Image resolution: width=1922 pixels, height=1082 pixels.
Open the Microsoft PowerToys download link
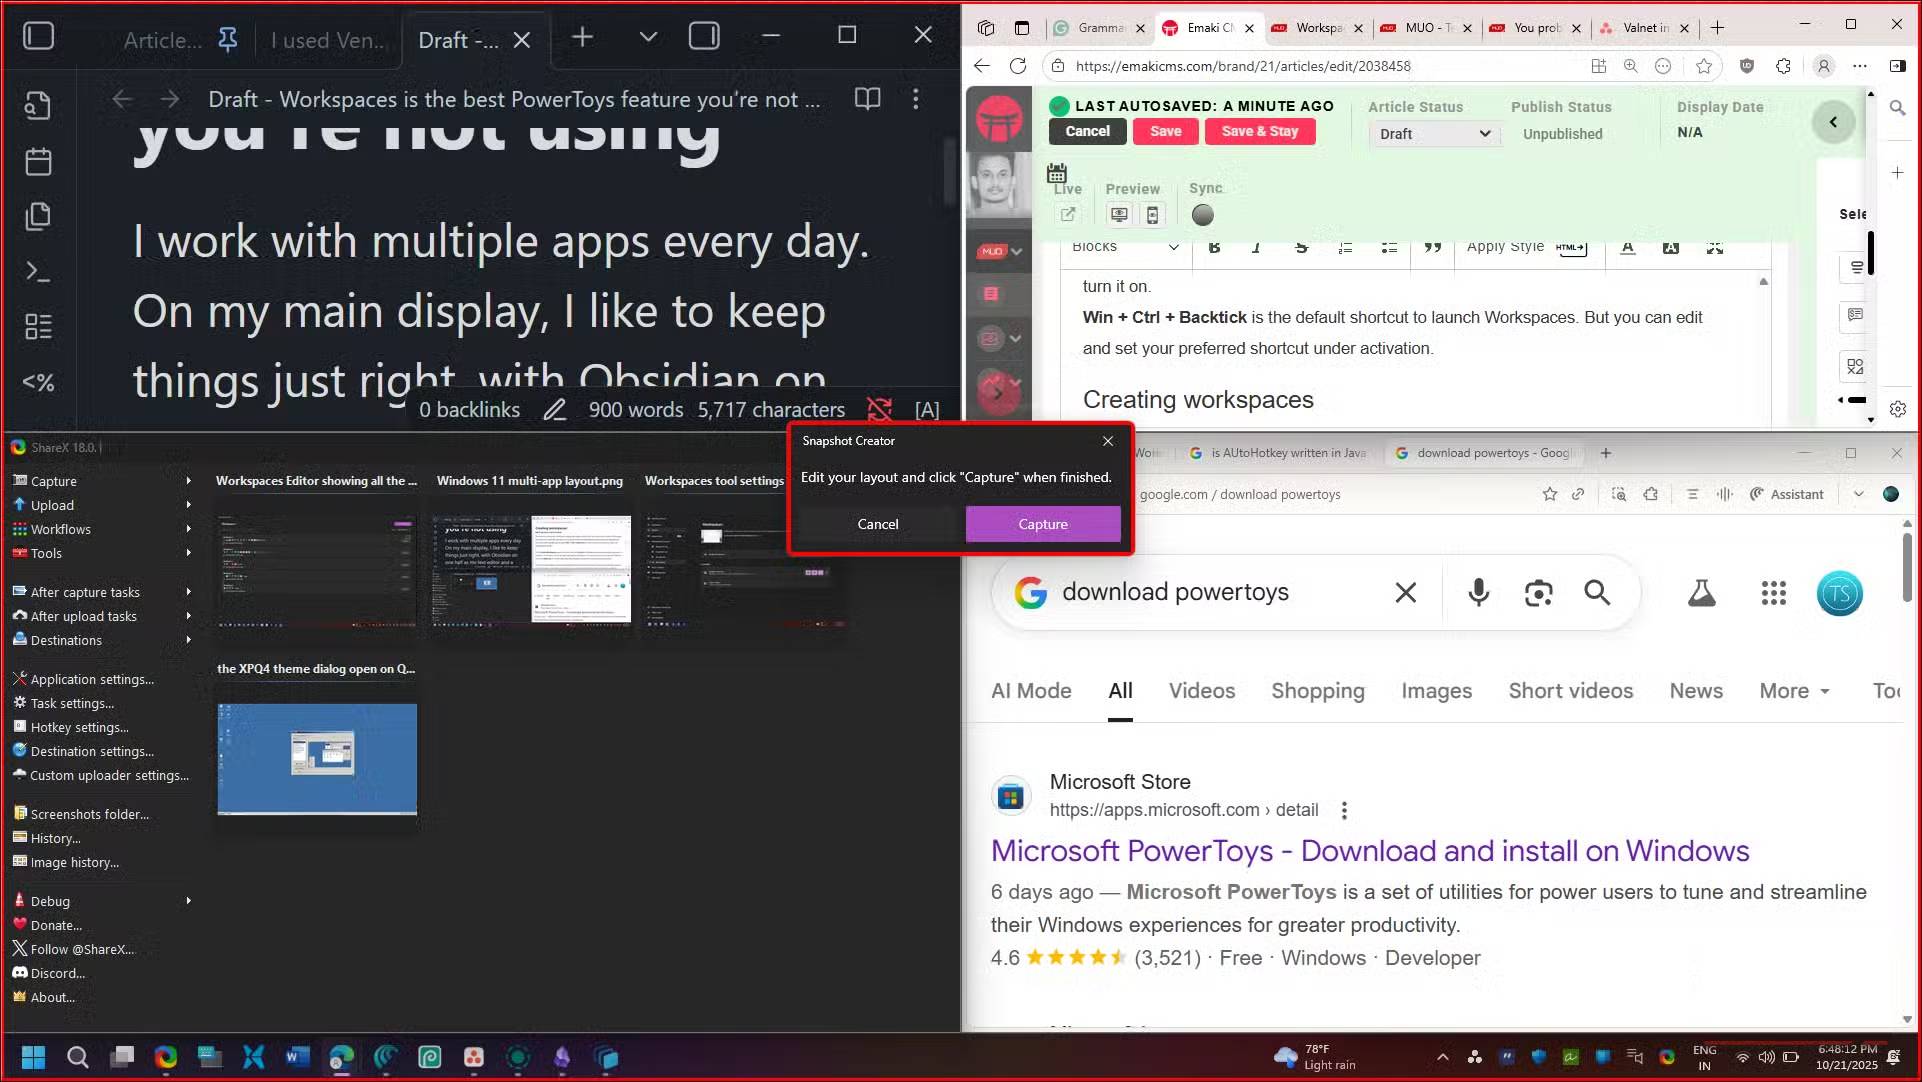(x=1369, y=851)
